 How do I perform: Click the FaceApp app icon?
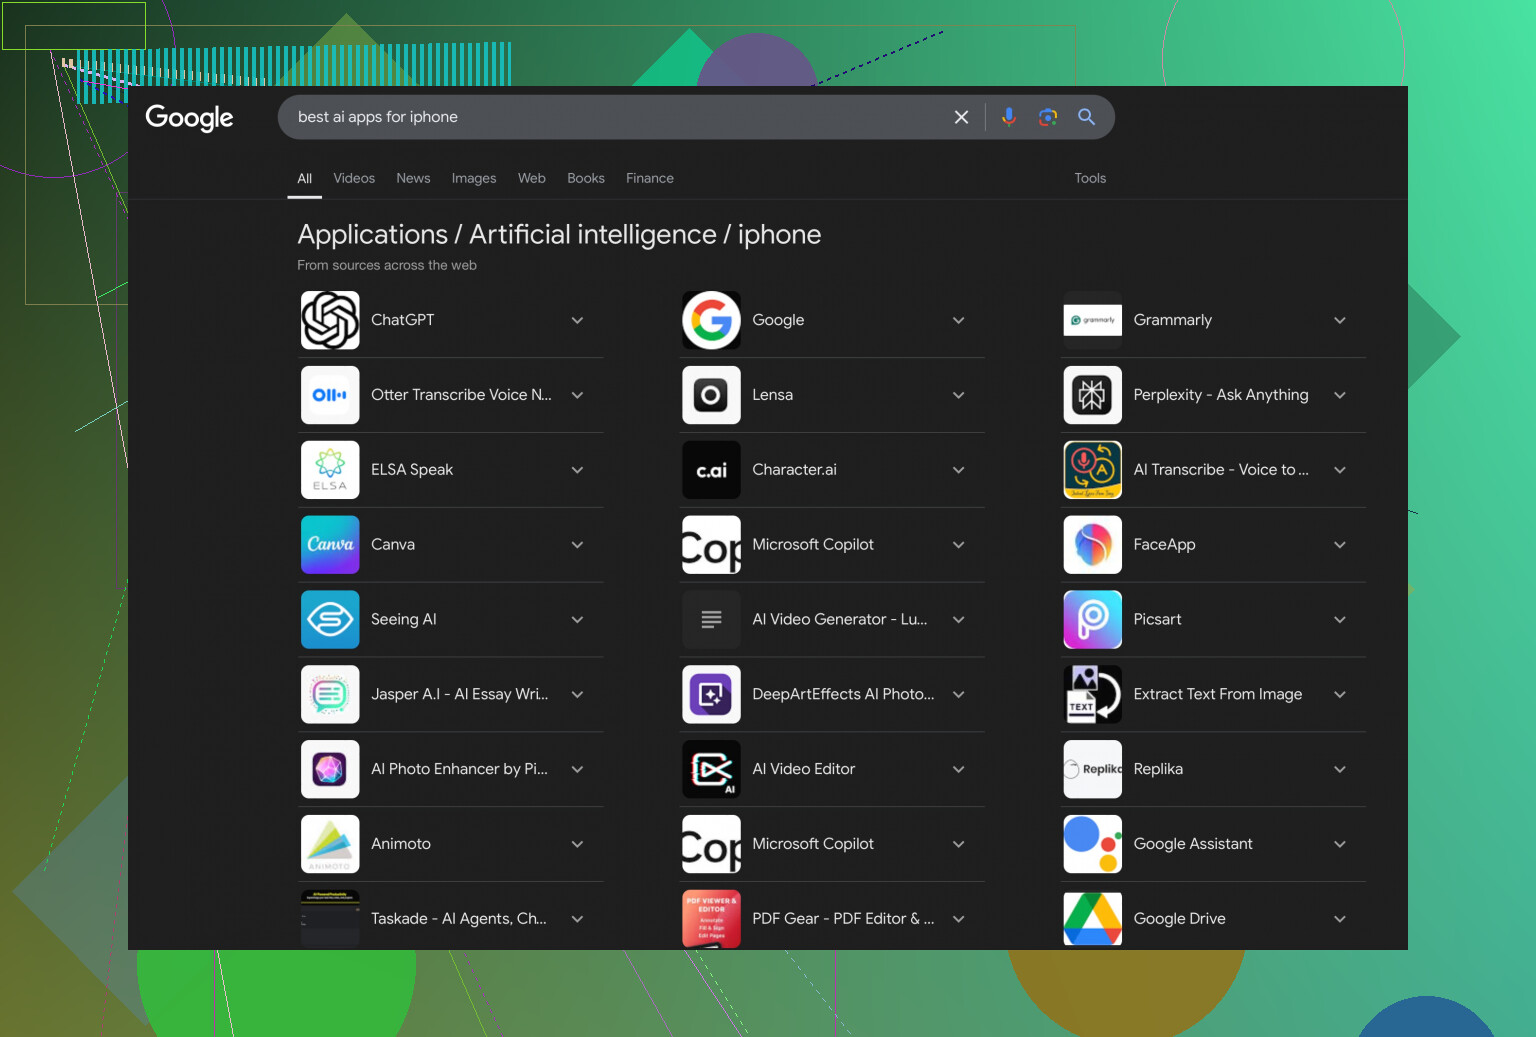coord(1092,545)
